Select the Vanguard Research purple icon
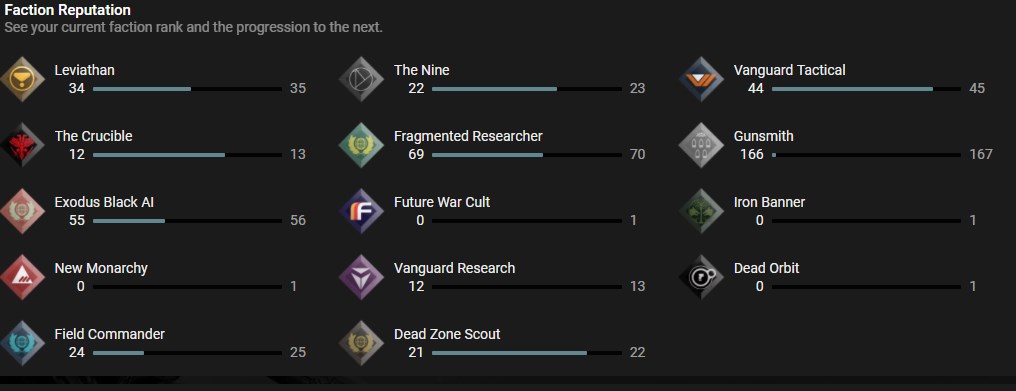Screen dimensions: 1016x391 tap(362, 278)
